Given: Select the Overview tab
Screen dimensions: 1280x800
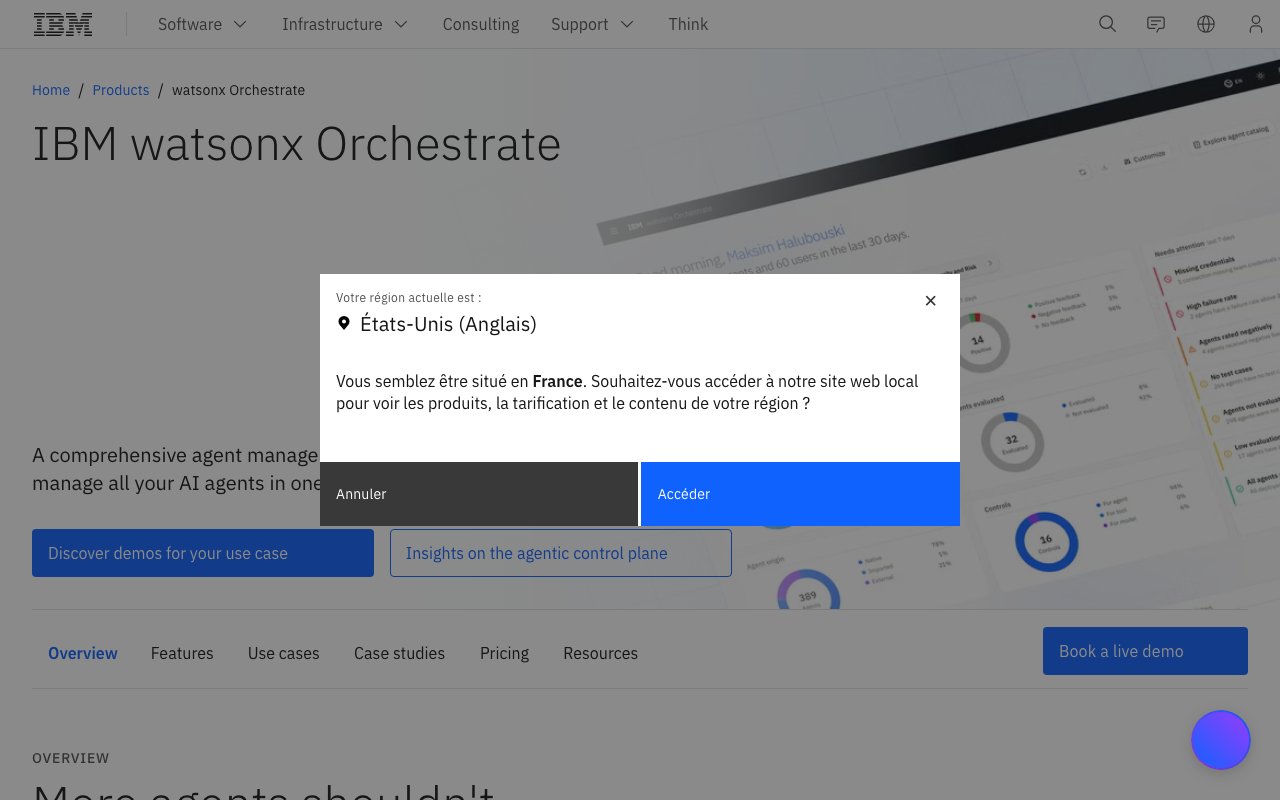Looking at the screenshot, I should (83, 653).
